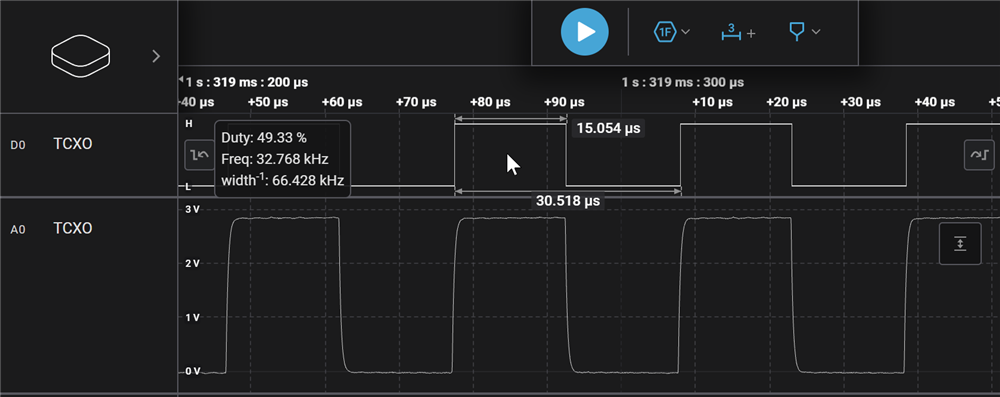
Task: Click the Freq: 32.768 kHz measurement tooltip
Action: pyautogui.click(x=275, y=158)
